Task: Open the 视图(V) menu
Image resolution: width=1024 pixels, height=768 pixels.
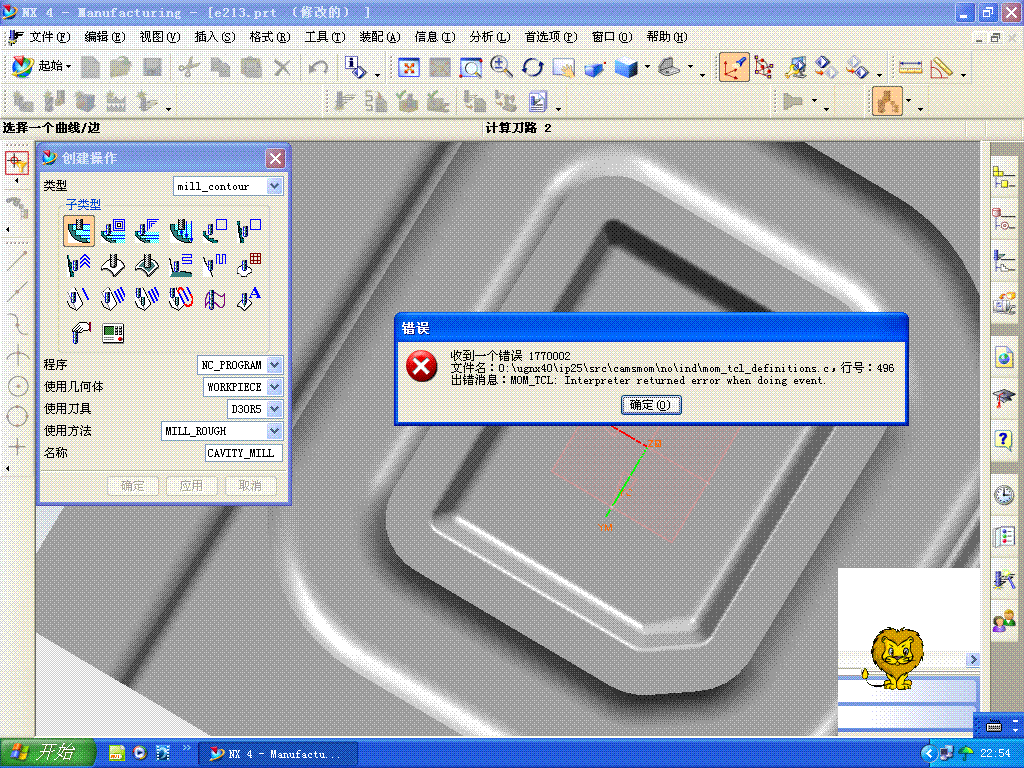Action: [x=159, y=37]
